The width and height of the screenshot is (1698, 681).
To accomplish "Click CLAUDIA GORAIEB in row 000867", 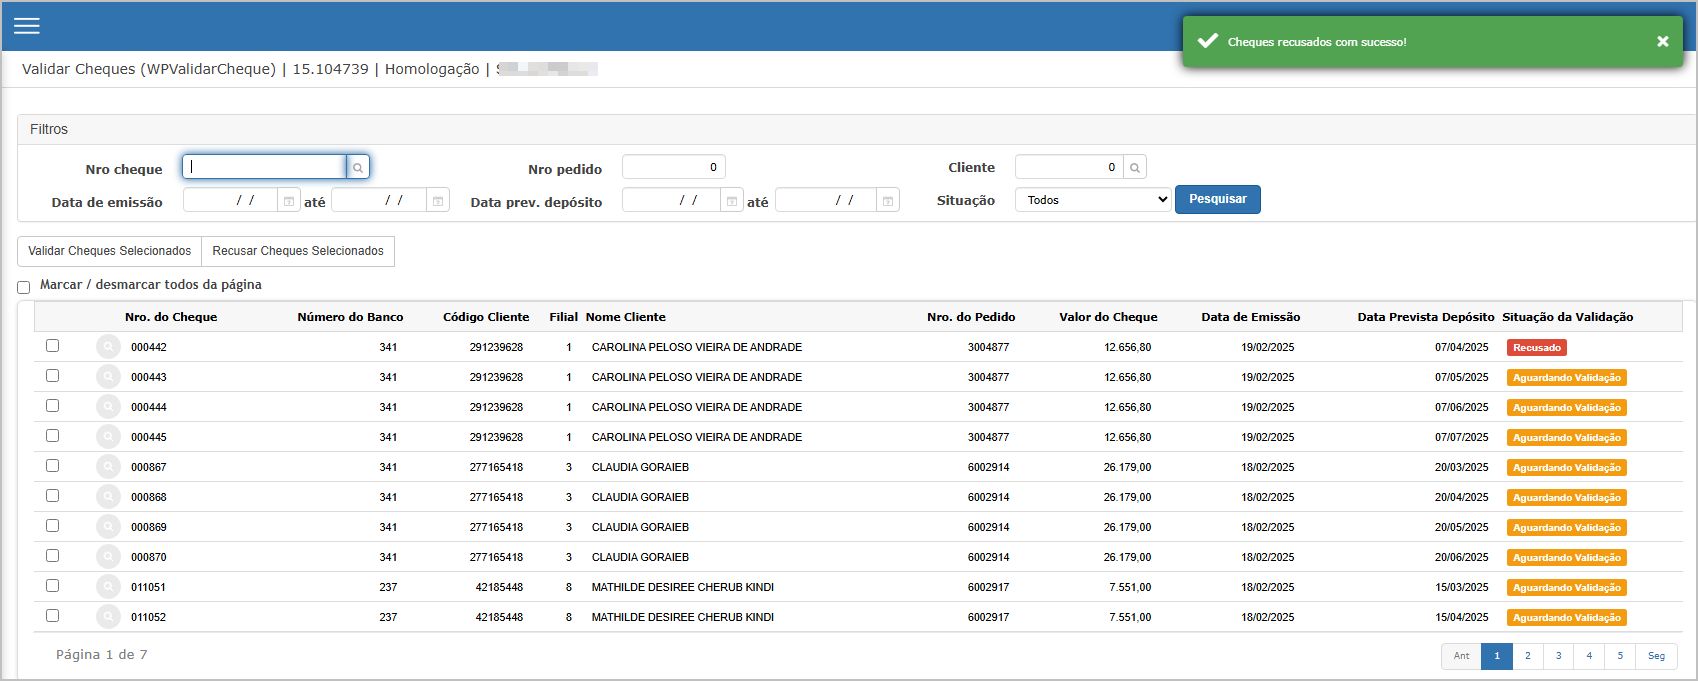I will click(640, 468).
